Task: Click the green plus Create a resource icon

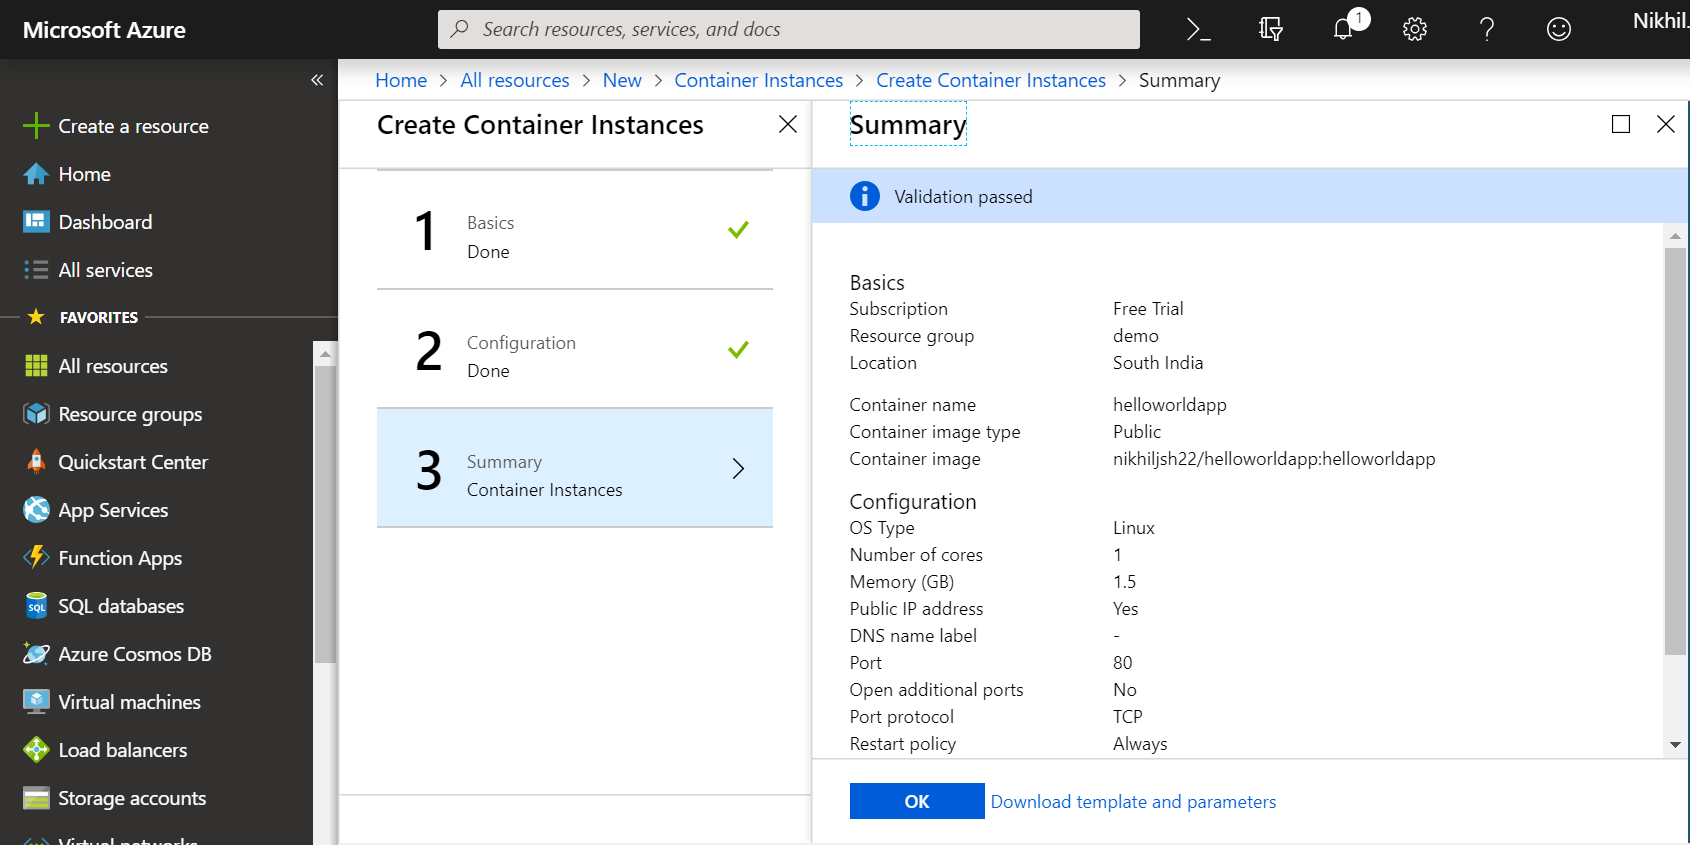Action: coord(36,126)
